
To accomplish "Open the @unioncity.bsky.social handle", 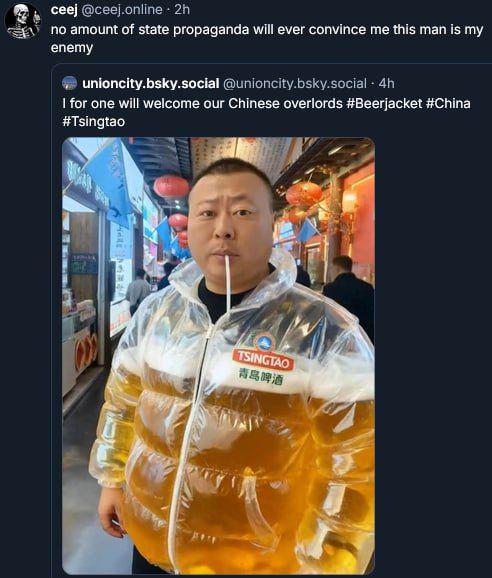I will pos(295,84).
